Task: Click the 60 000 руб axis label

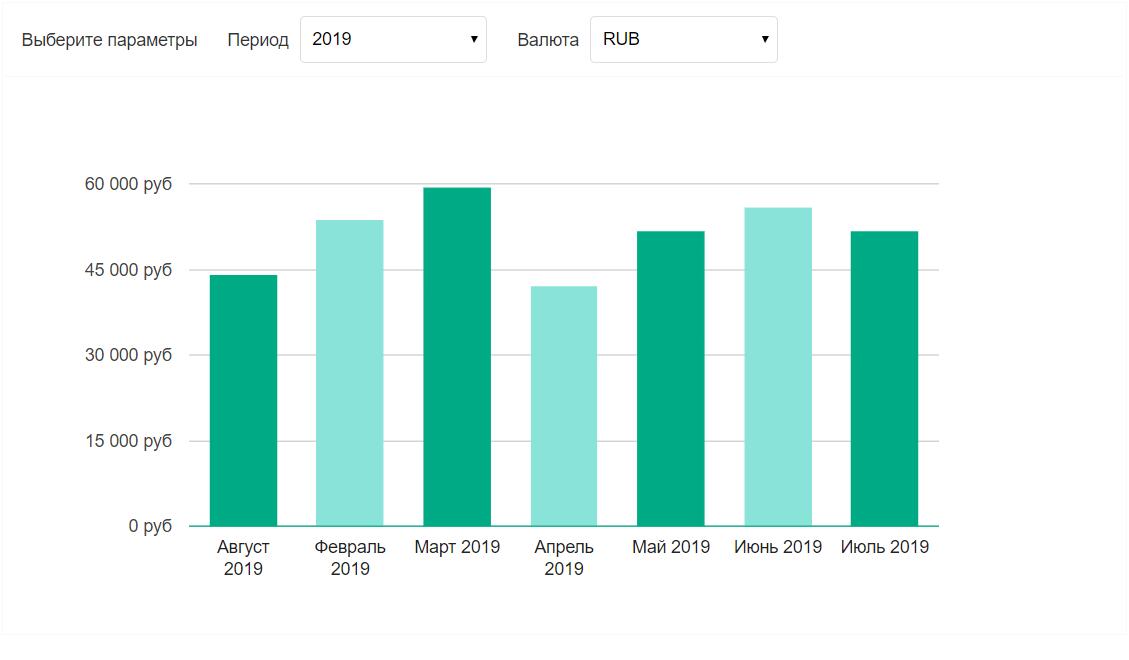Action: click(x=128, y=183)
